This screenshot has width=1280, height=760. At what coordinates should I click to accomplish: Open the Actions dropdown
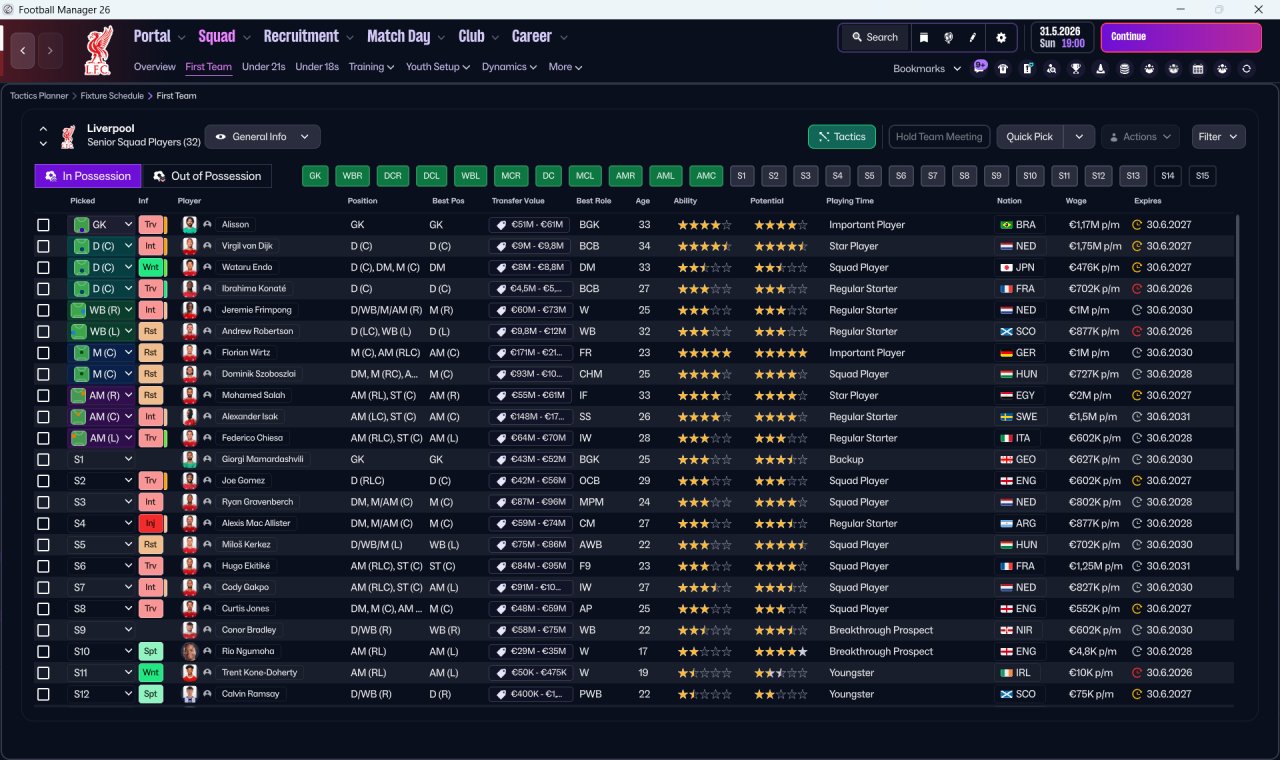(1140, 137)
